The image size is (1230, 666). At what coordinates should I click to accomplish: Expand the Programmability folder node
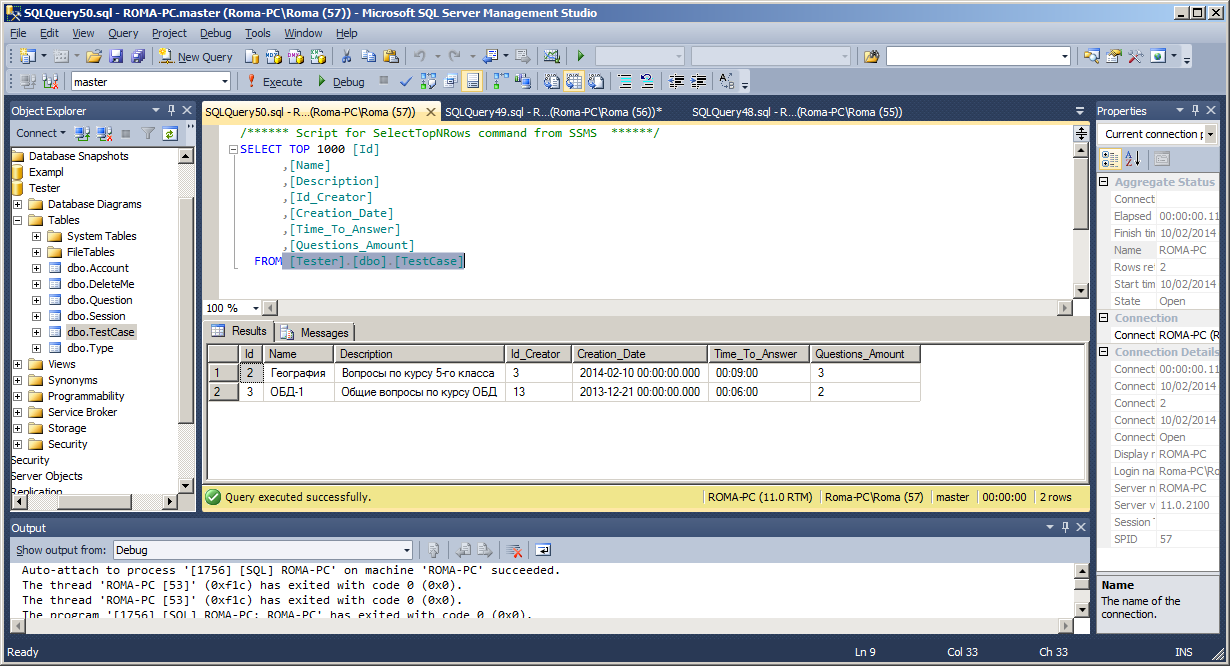click(x=18, y=396)
